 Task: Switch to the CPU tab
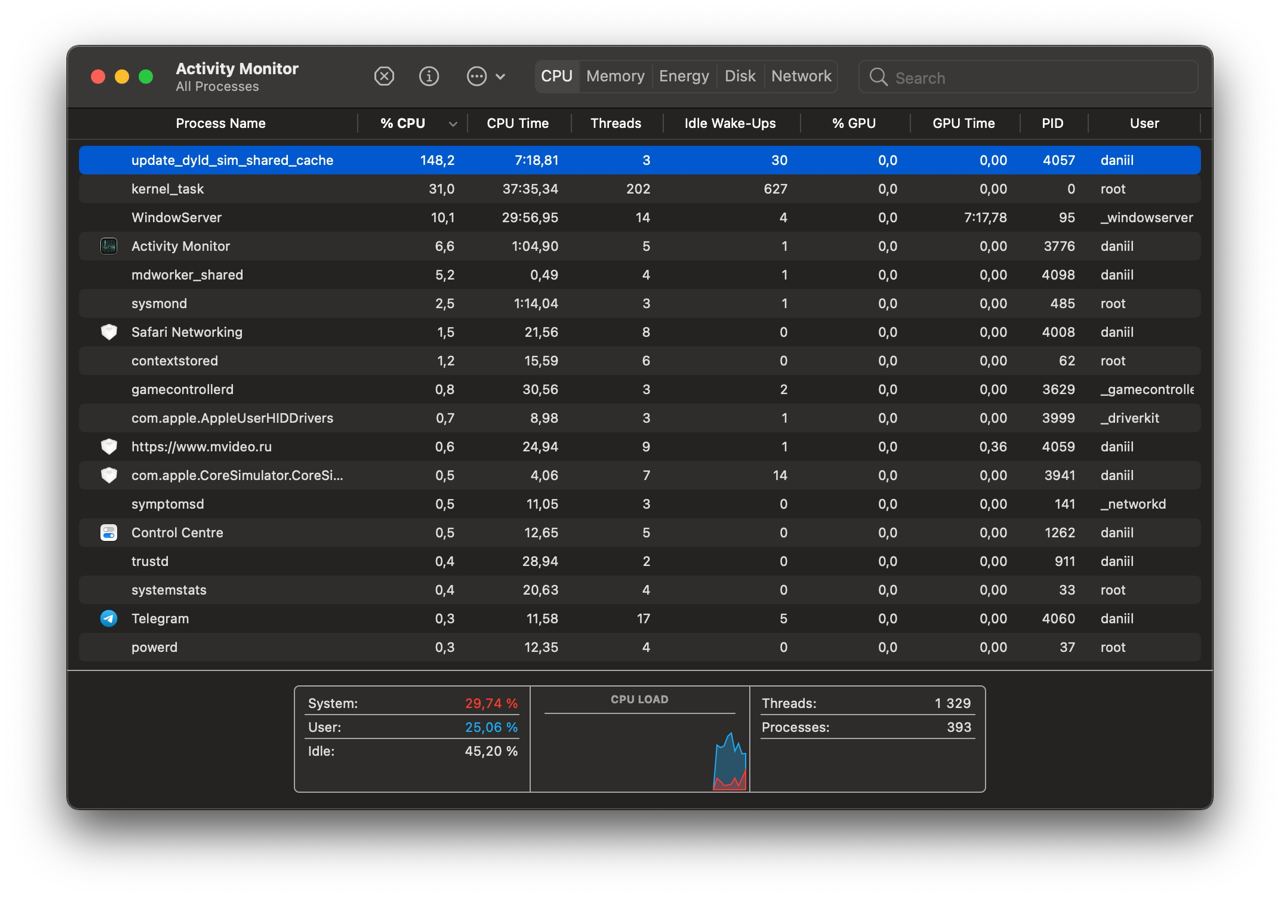(556, 76)
